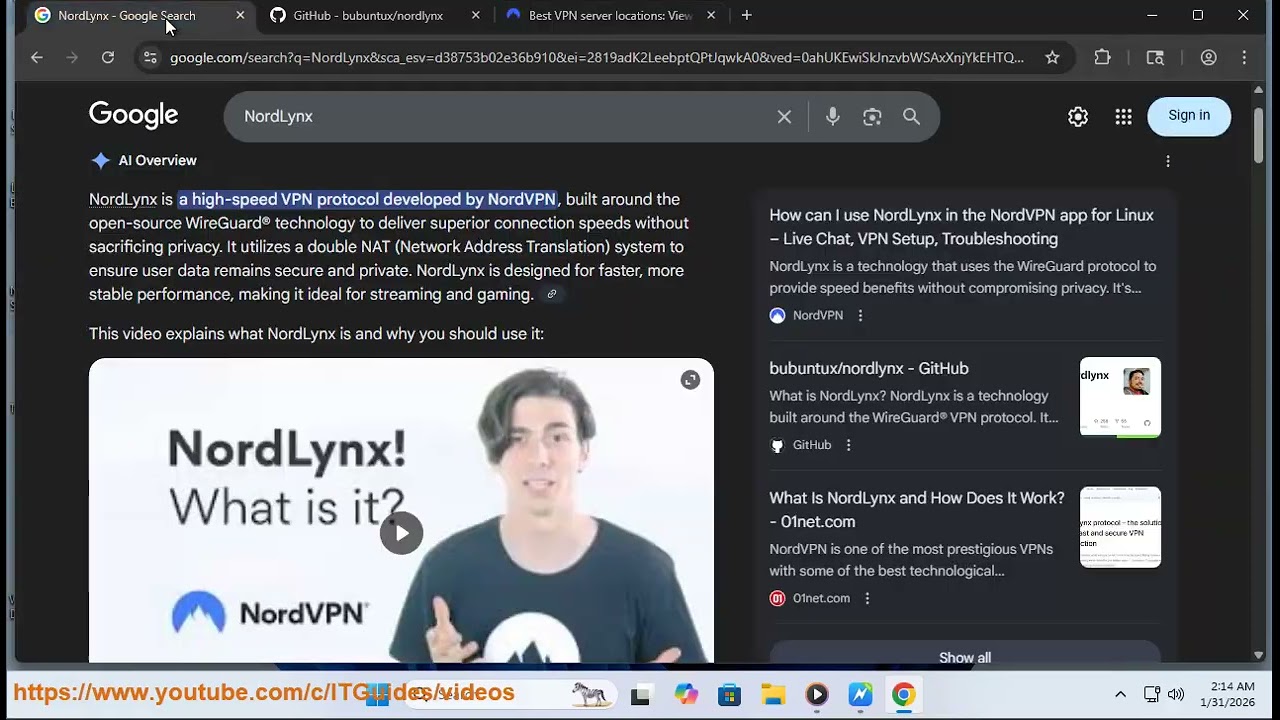Open the media control icon in the Chrome toolbar
This screenshot has height=720, width=1280.
click(1155, 58)
